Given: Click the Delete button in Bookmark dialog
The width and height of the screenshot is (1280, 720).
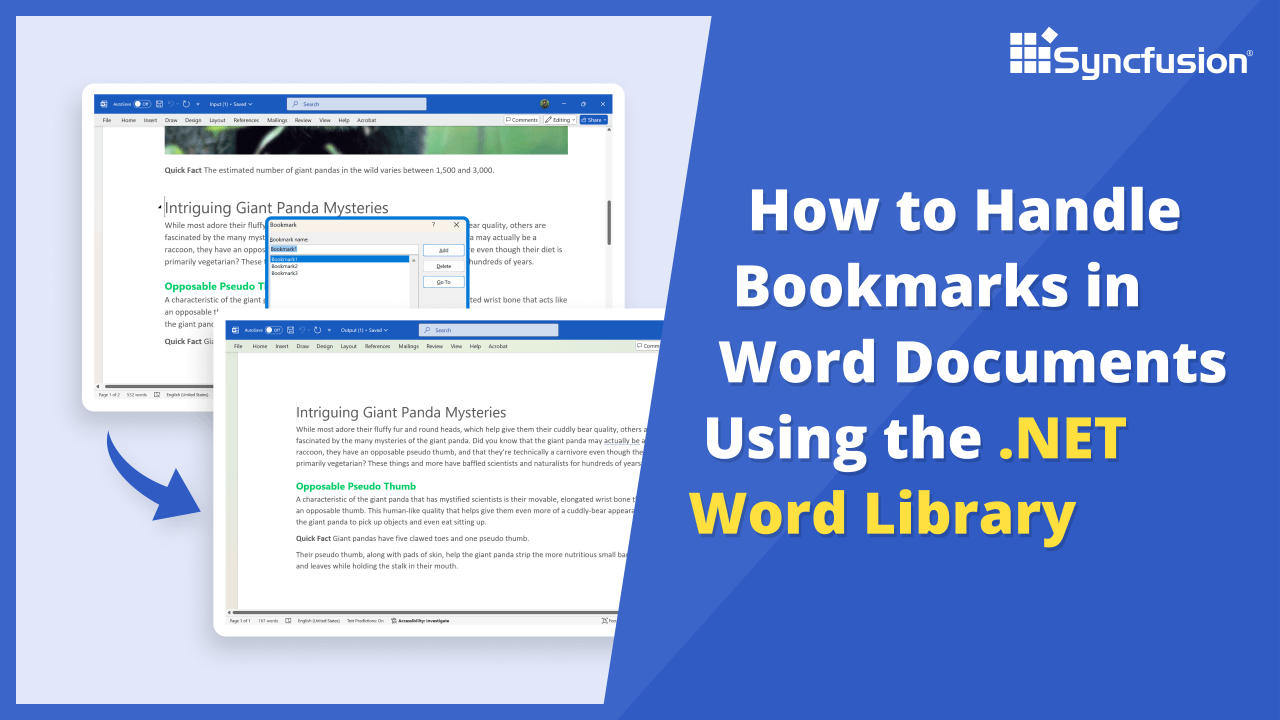Looking at the screenshot, I should pyautogui.click(x=443, y=266).
